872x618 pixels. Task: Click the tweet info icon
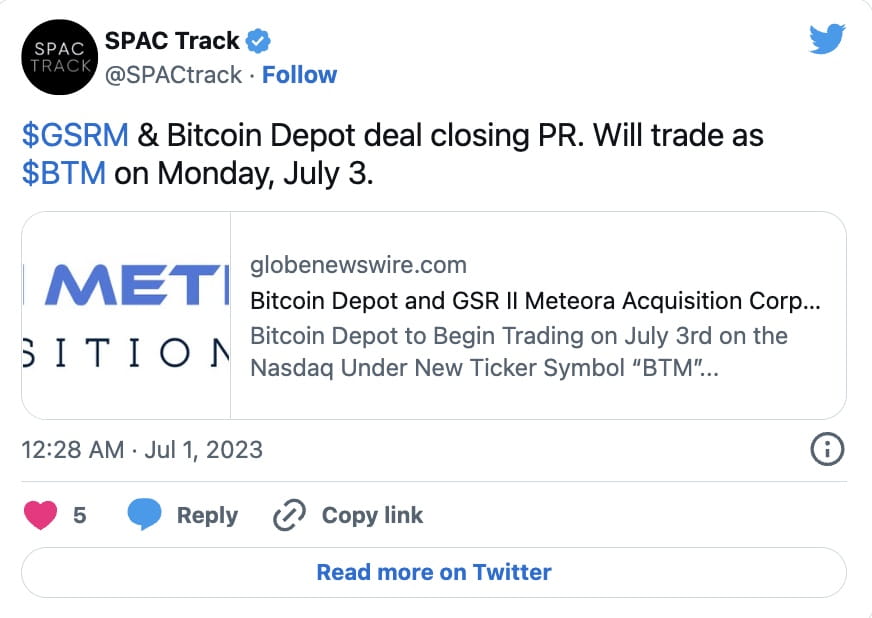tap(826, 450)
